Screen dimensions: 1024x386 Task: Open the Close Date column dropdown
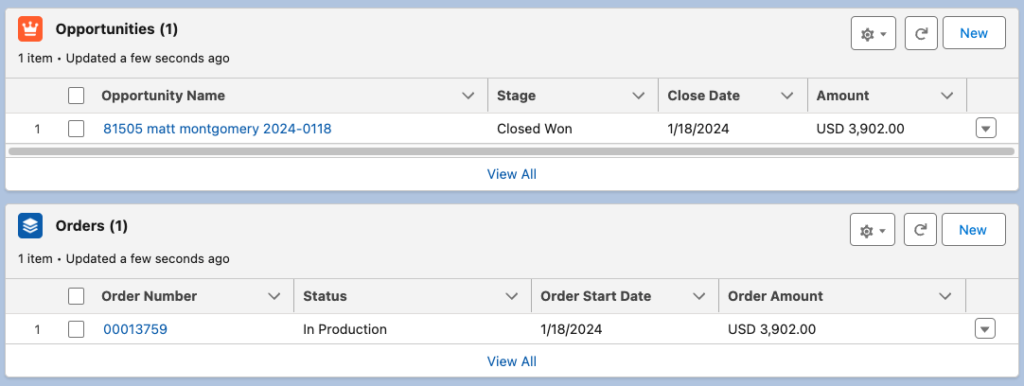787,96
